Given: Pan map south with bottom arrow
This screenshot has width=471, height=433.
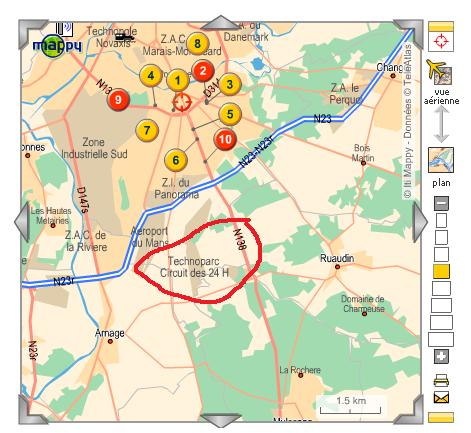Looking at the screenshot, I should 220,421.
